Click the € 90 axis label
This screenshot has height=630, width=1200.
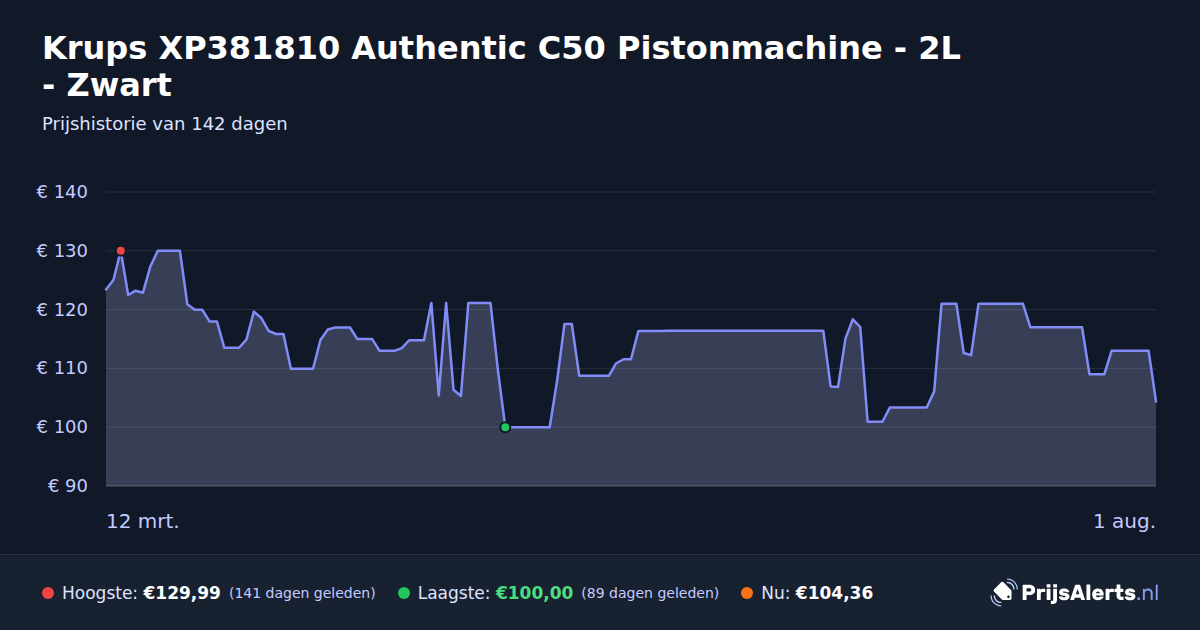point(68,486)
